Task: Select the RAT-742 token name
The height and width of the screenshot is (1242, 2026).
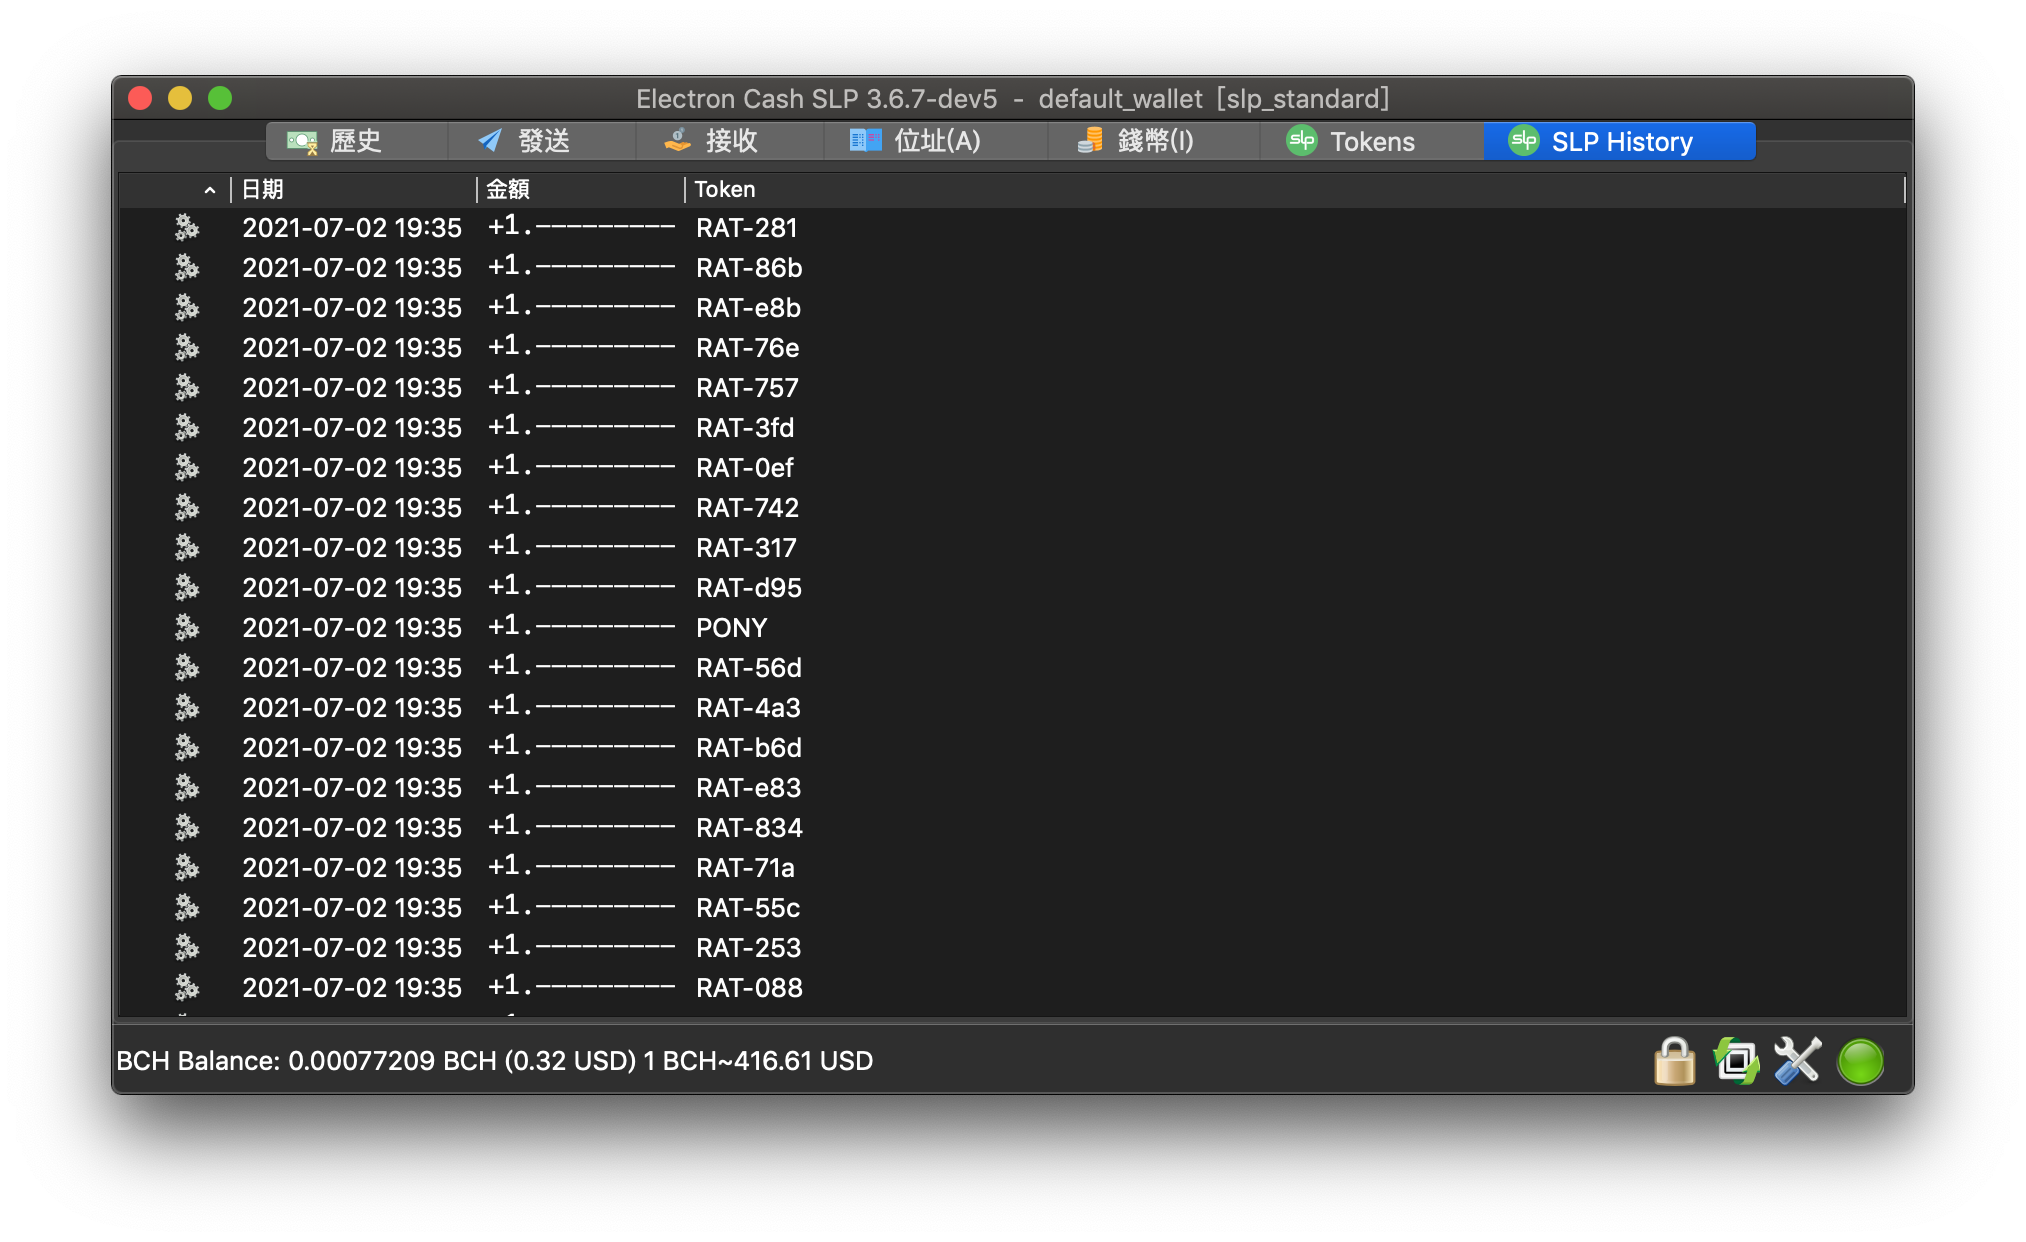Action: point(748,508)
